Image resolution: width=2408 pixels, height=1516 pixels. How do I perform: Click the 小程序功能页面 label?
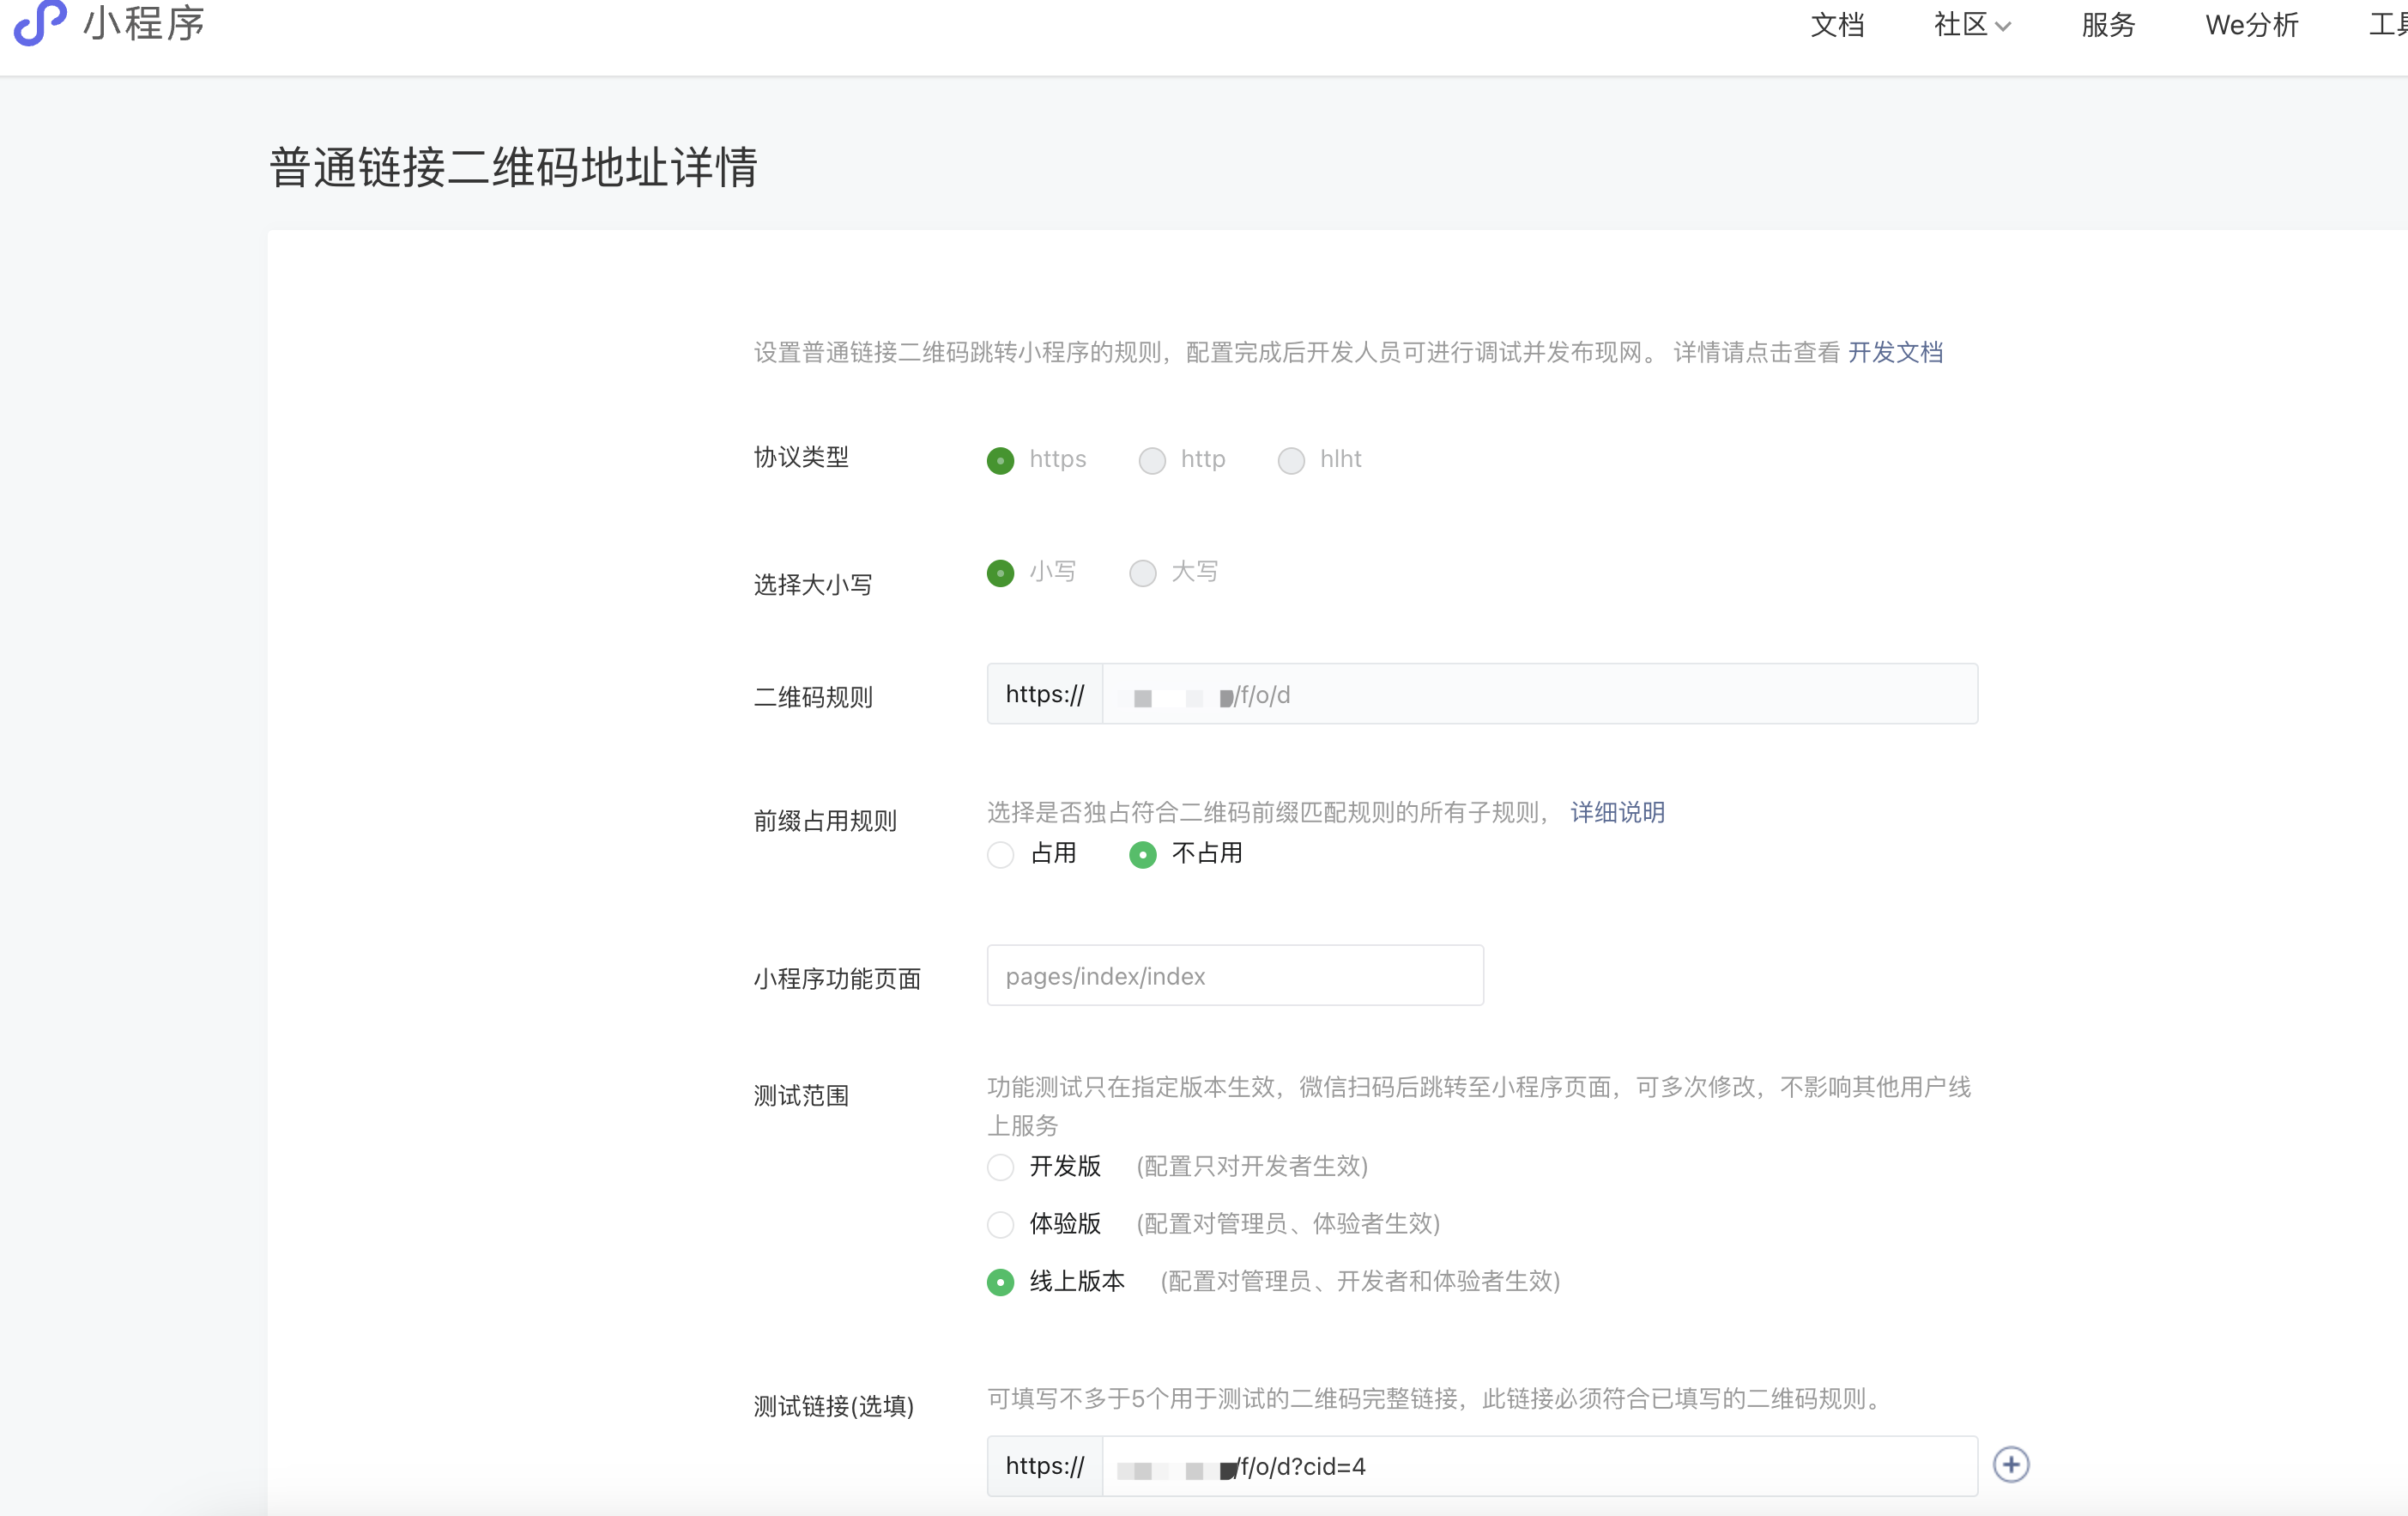coord(837,978)
